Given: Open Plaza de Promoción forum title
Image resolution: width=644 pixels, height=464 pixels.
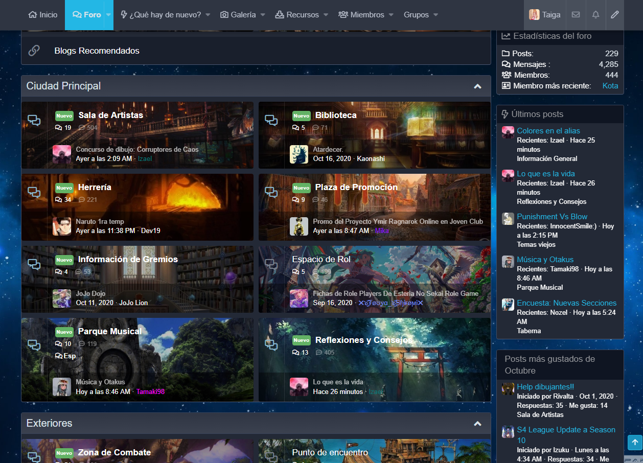Looking at the screenshot, I should coord(356,187).
